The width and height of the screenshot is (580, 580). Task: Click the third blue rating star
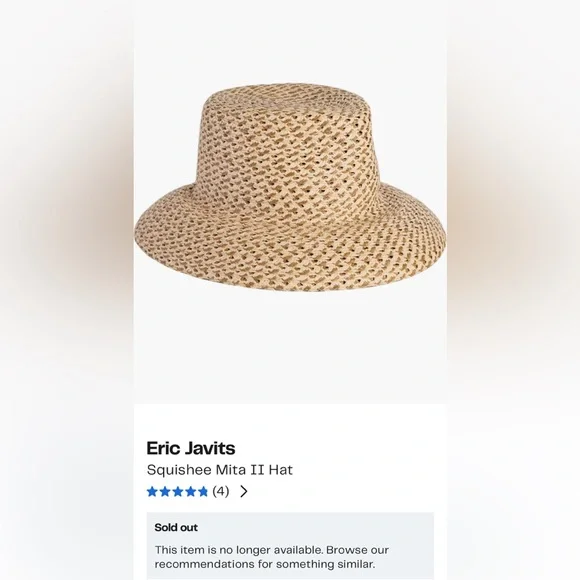tap(178, 492)
